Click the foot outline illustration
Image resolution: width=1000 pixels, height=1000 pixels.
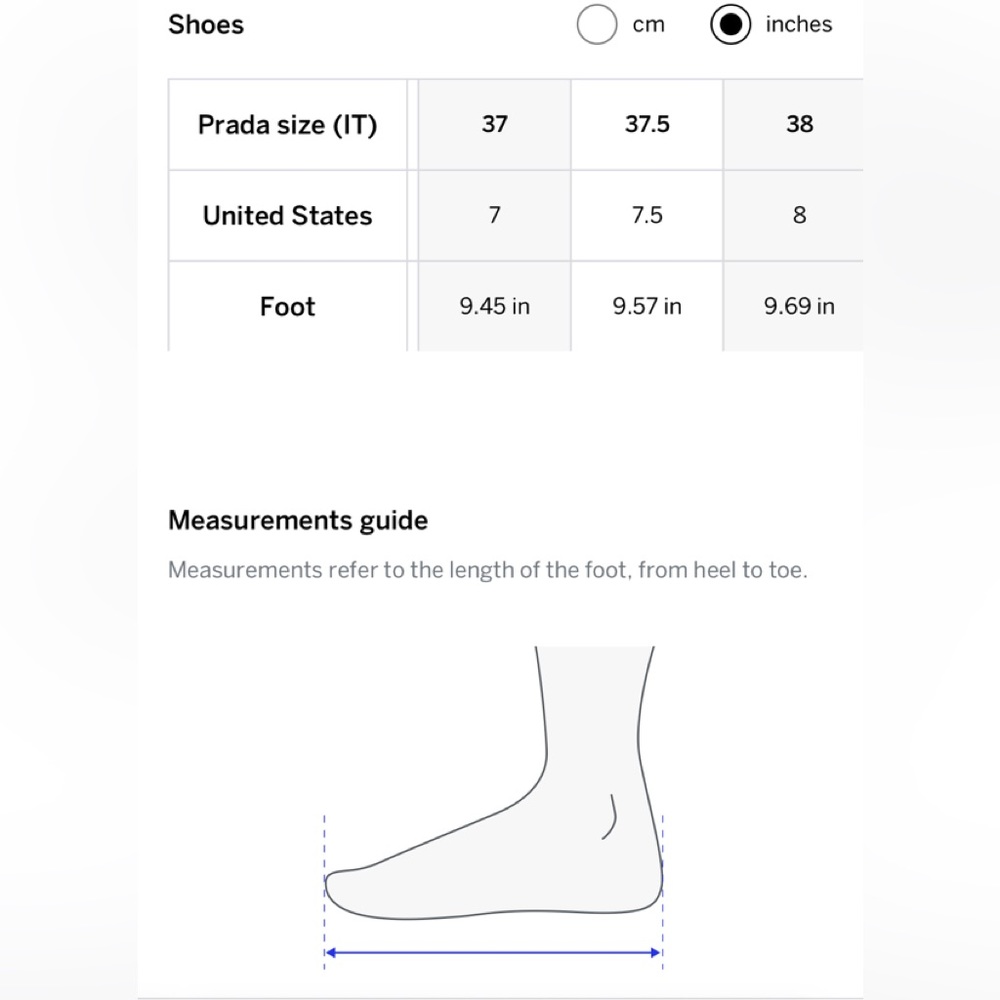pyautogui.click(x=520, y=860)
